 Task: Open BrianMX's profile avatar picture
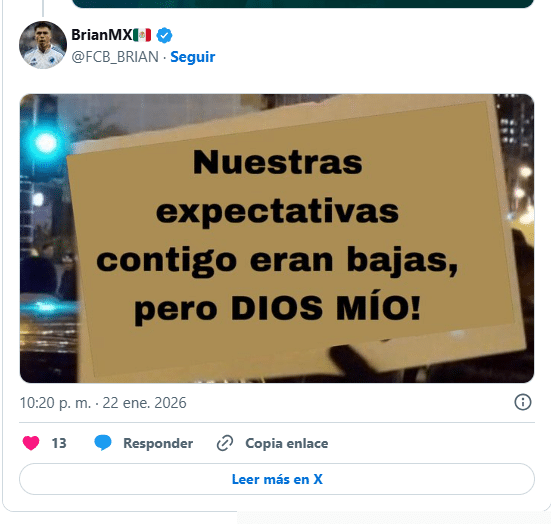[x=43, y=45]
